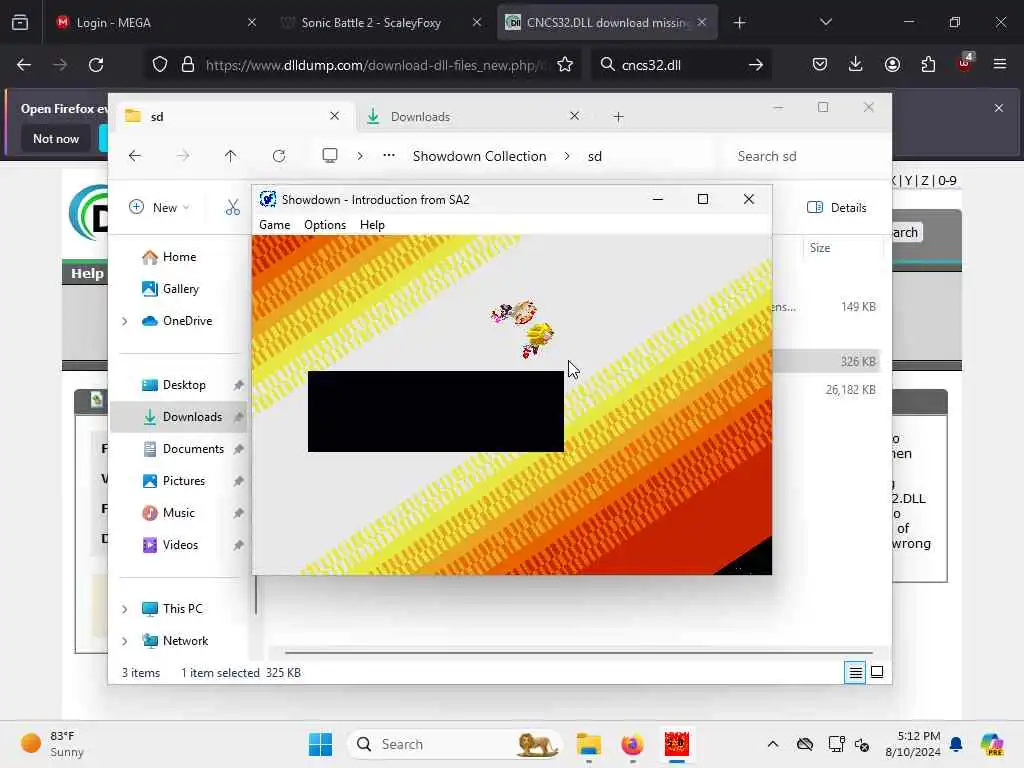Close the Downloads tab in File Explorer

pos(575,116)
